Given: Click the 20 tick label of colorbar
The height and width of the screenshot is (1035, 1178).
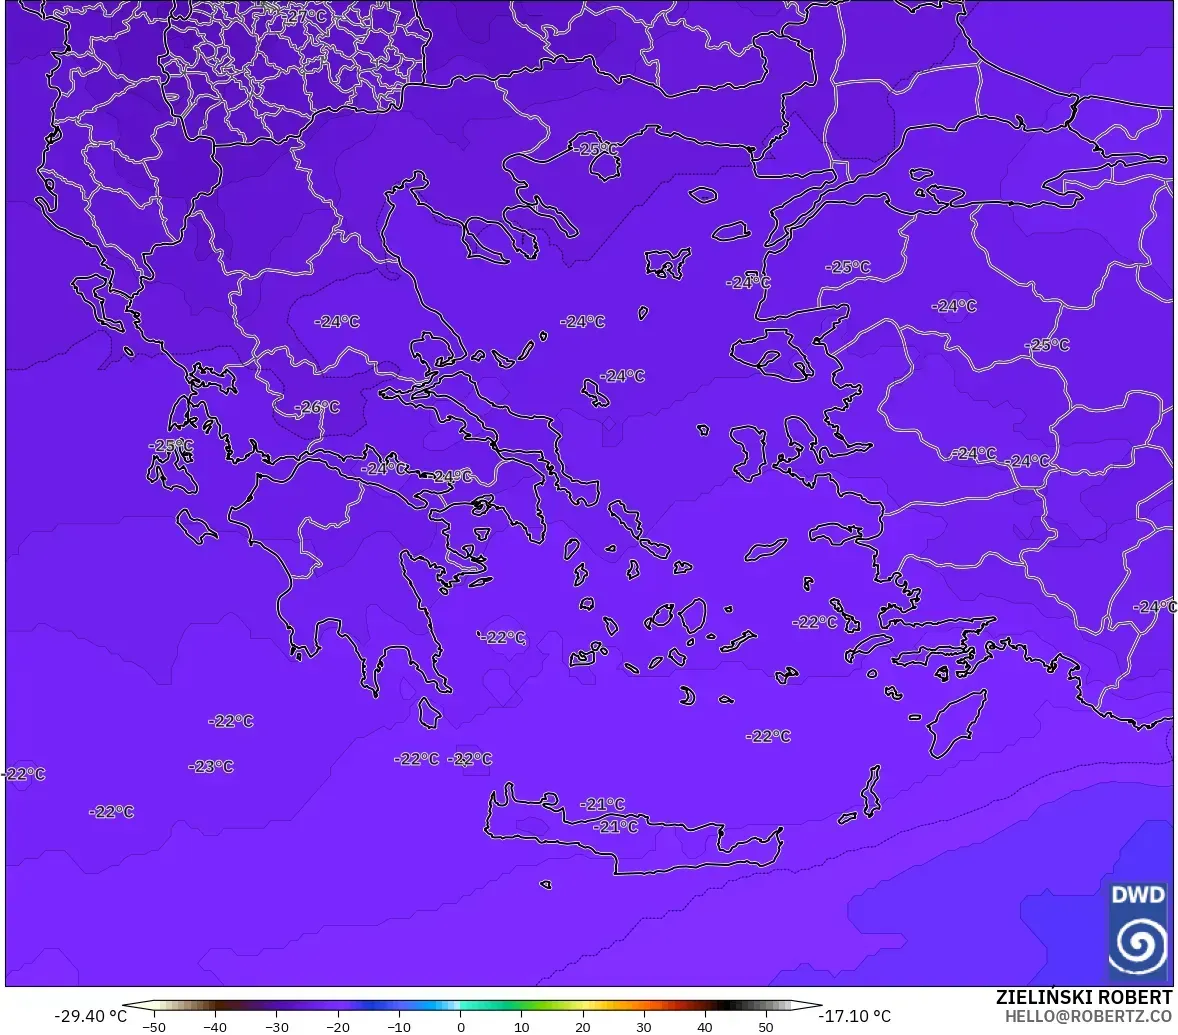Looking at the screenshot, I should (582, 1027).
